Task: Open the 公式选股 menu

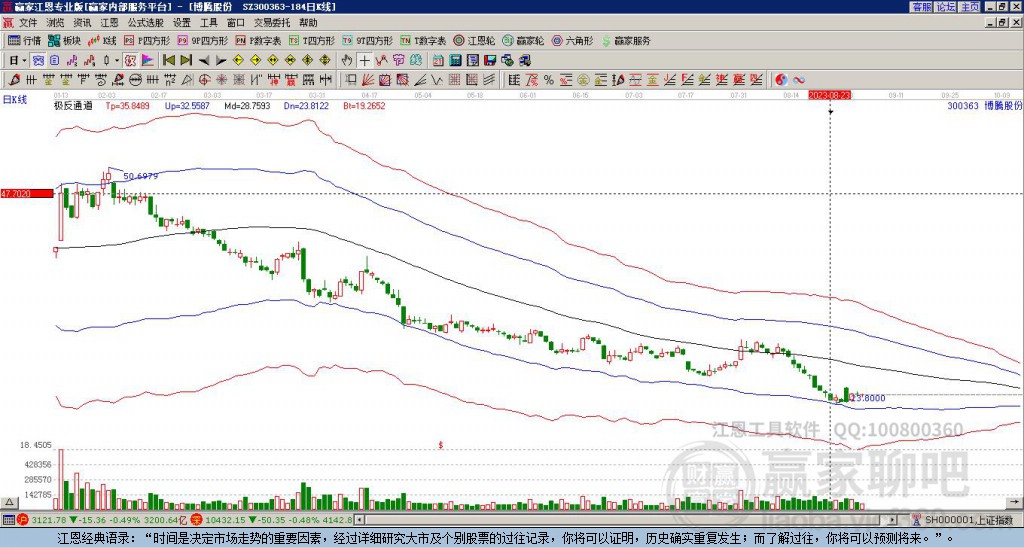Action: click(146, 22)
